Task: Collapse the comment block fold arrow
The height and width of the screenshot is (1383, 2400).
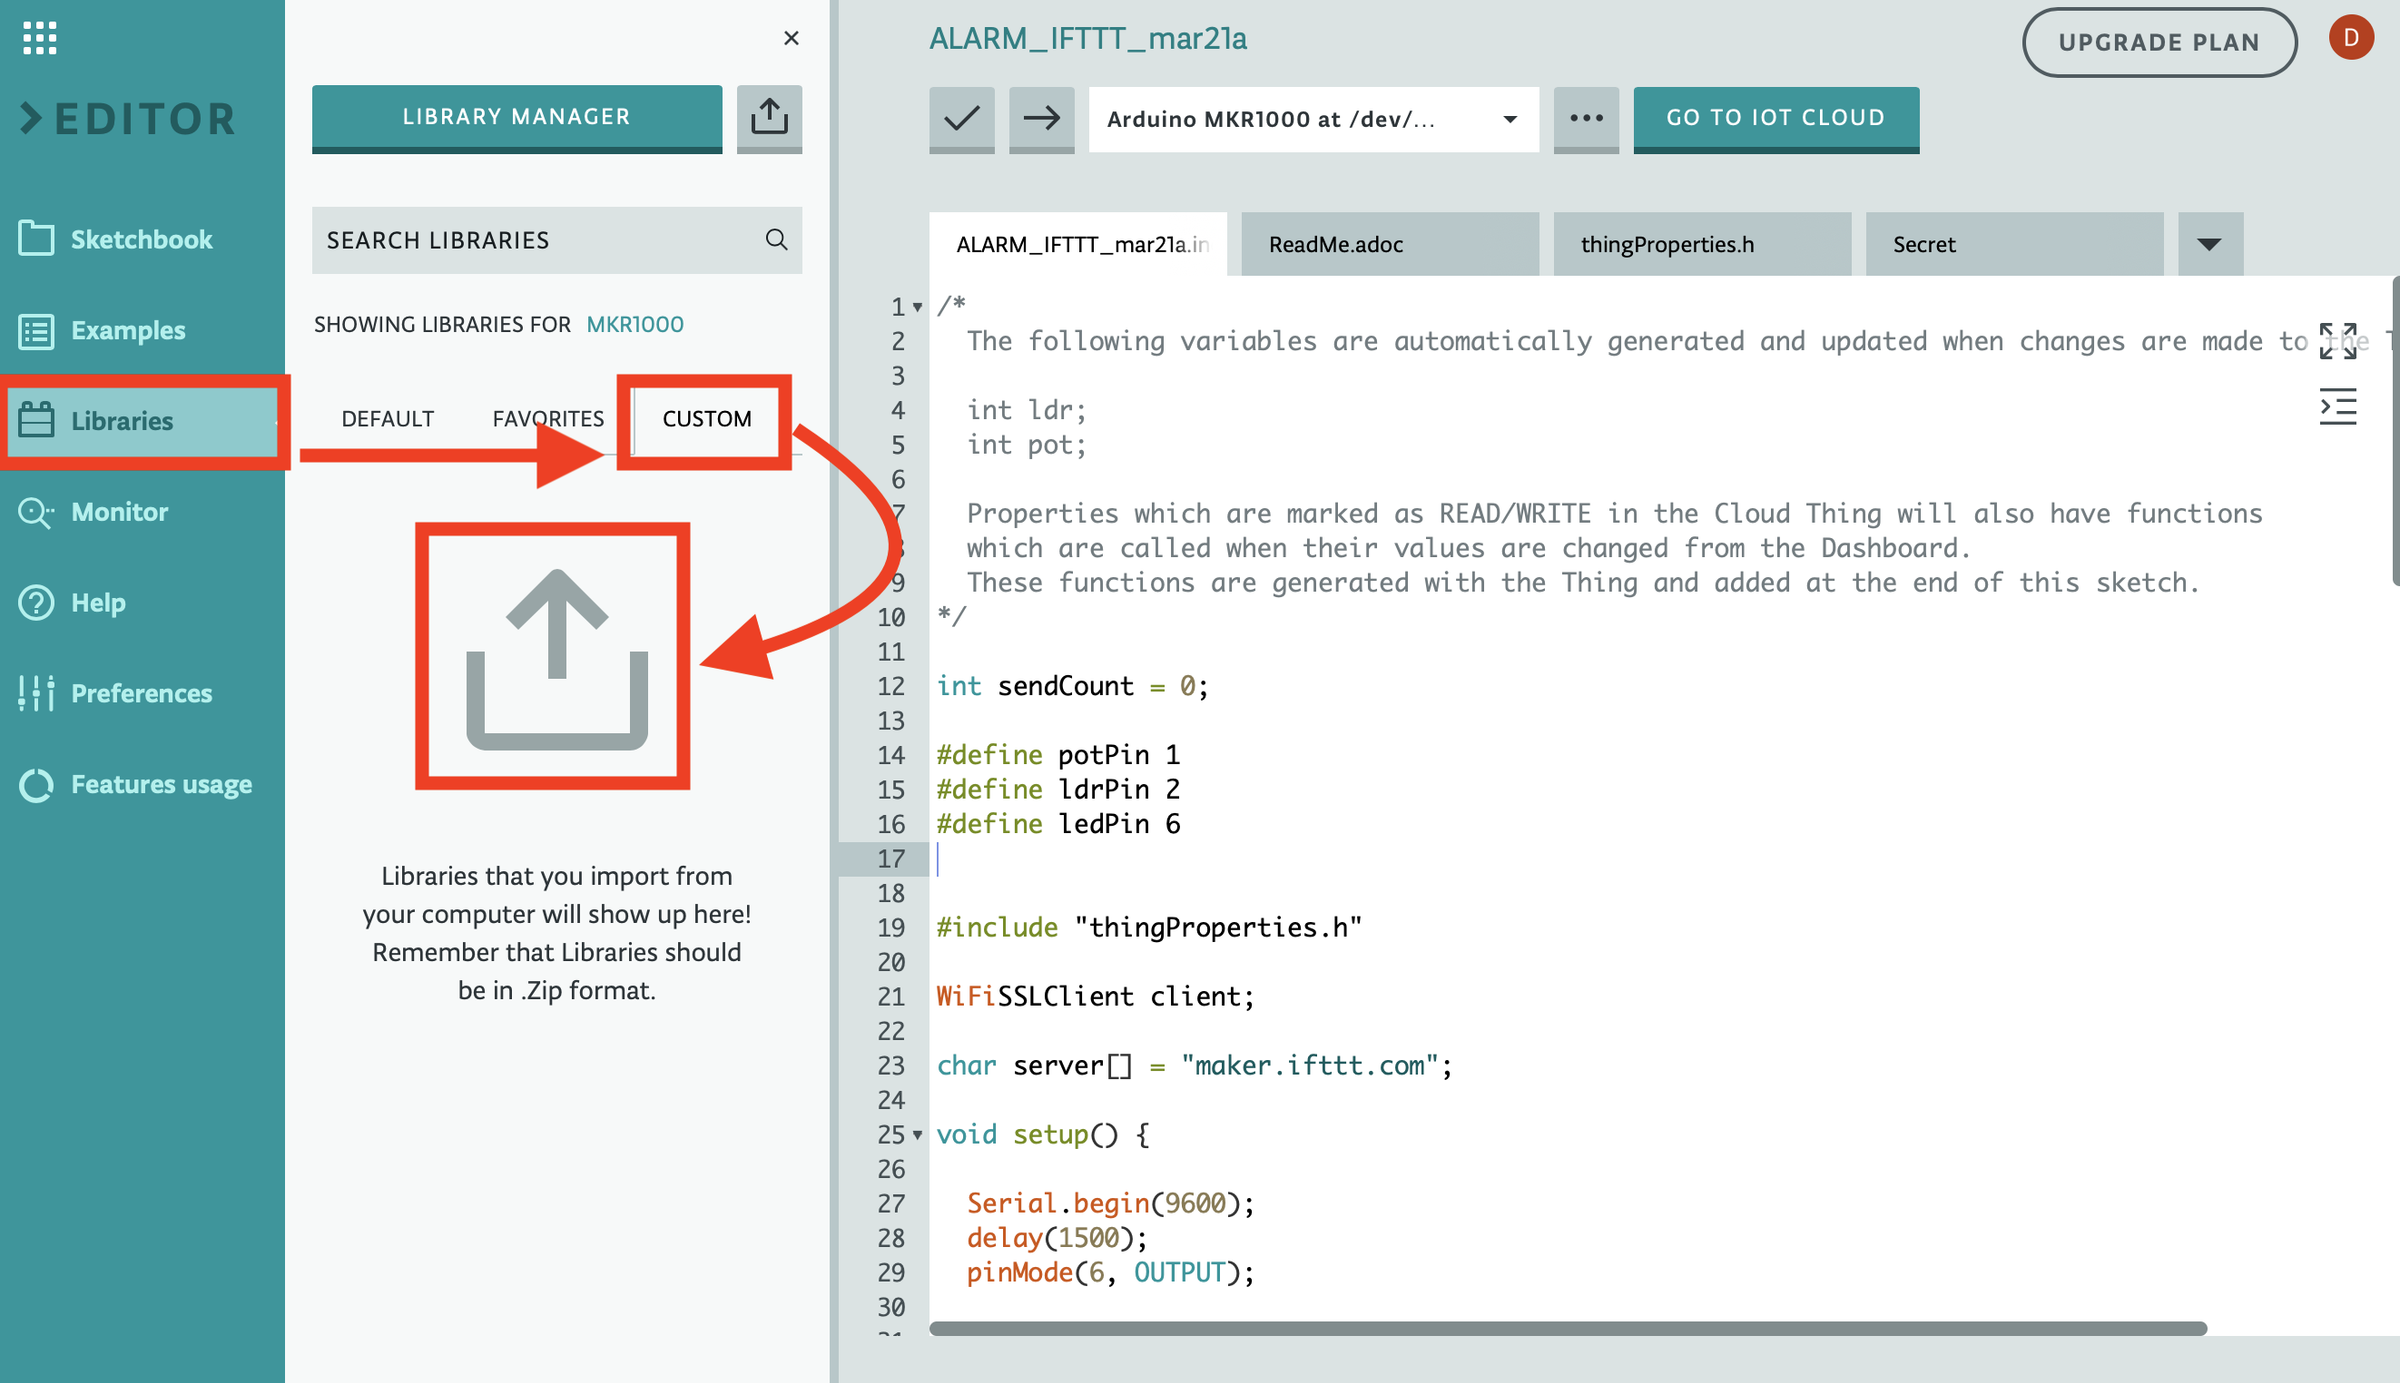Action: point(917,307)
